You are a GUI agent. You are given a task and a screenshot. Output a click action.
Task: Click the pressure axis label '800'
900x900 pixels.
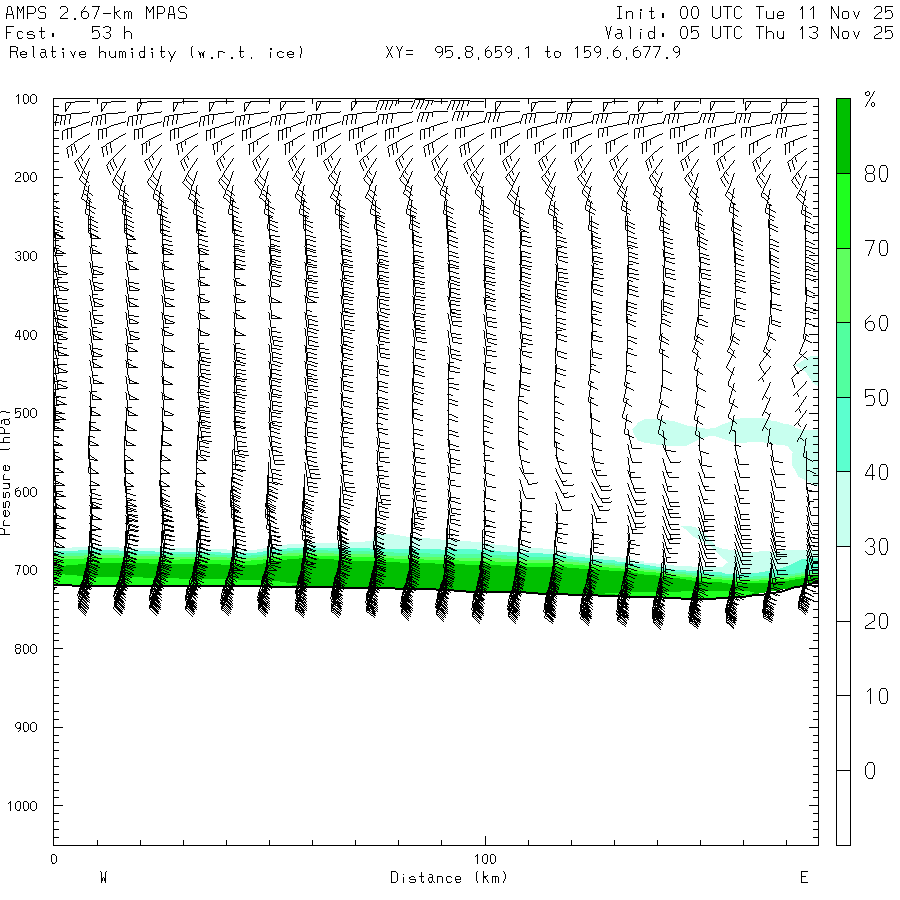pos(26,649)
